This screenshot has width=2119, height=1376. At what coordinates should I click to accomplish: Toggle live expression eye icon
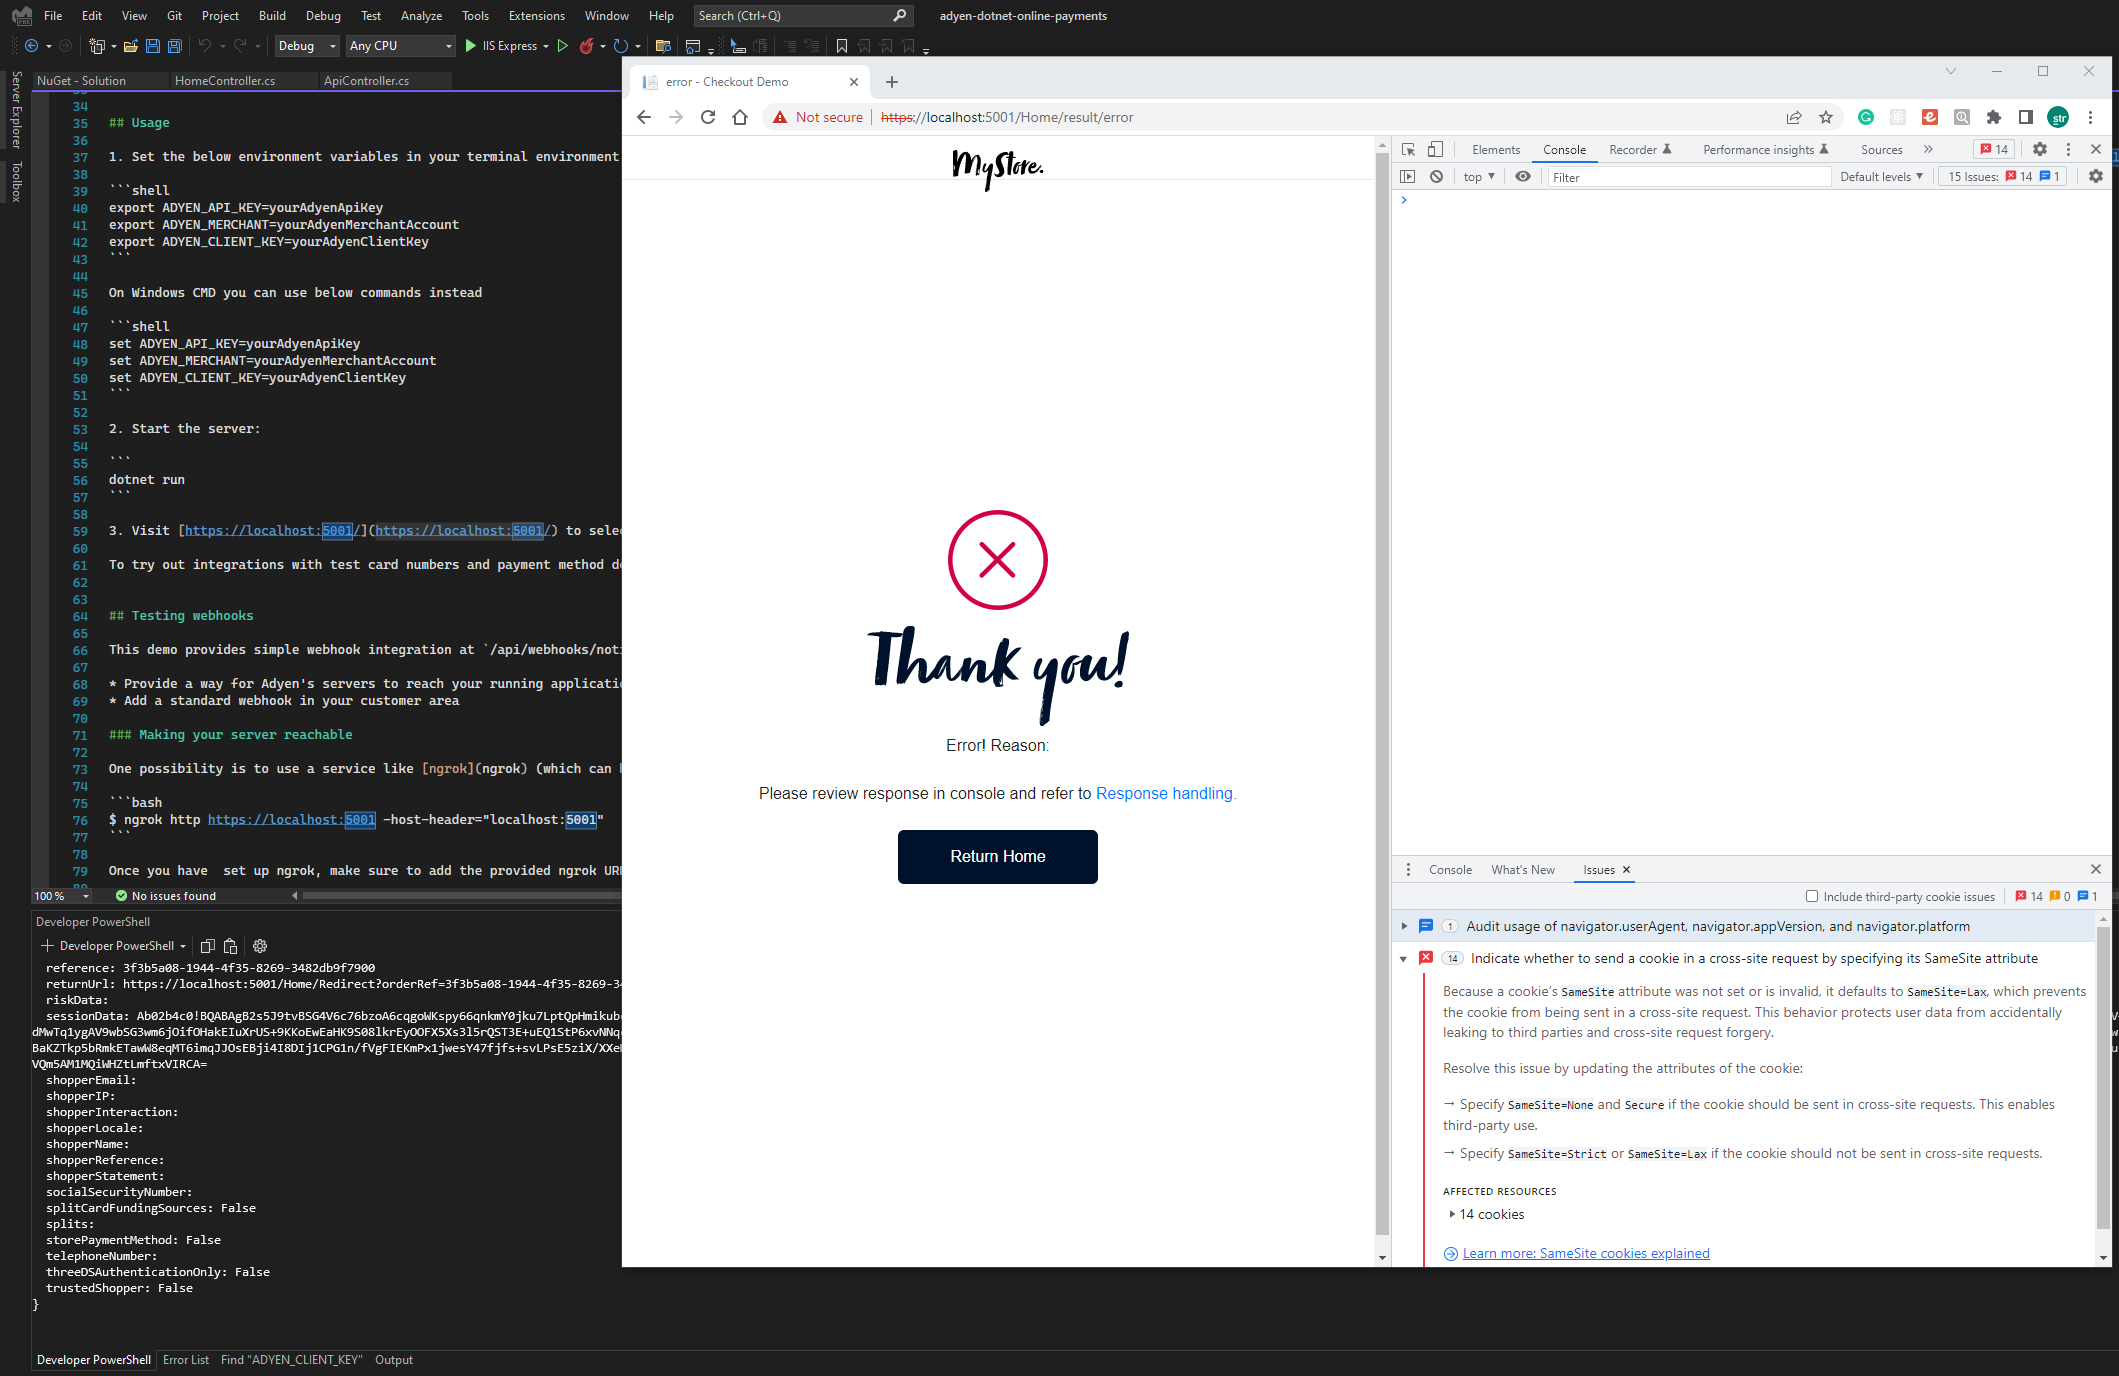click(x=1522, y=177)
